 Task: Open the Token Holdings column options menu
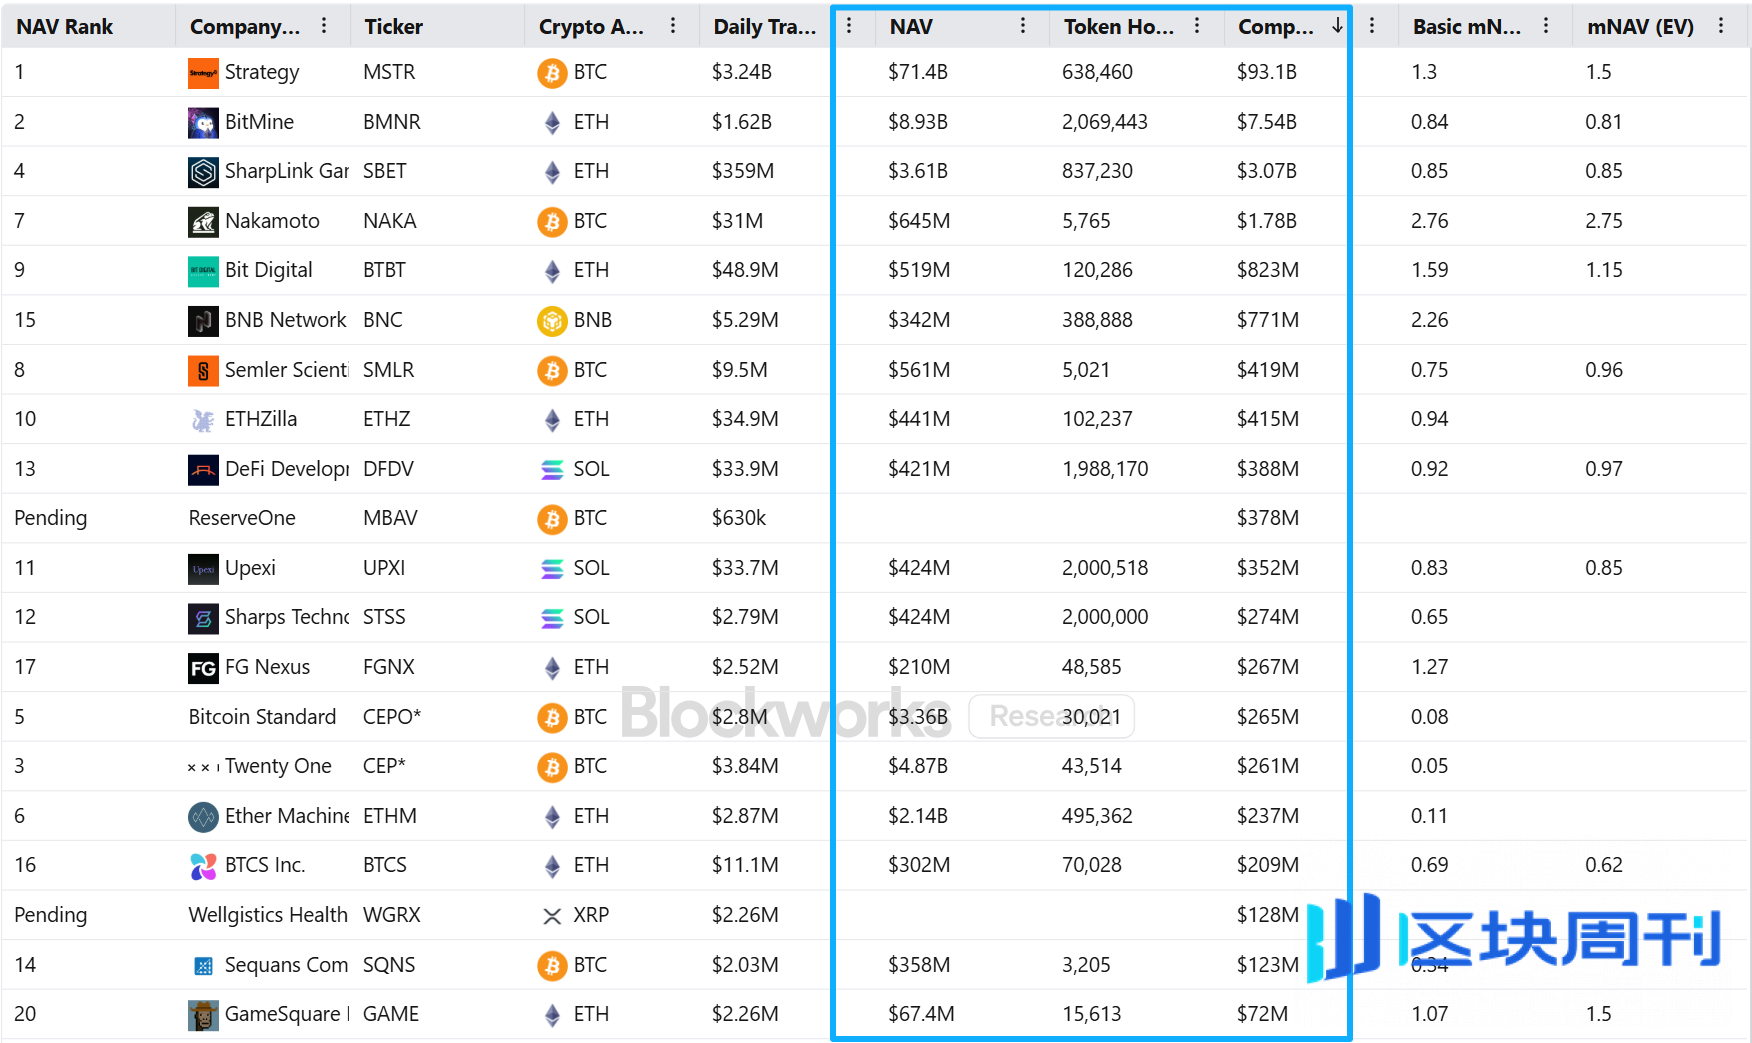tap(1197, 26)
